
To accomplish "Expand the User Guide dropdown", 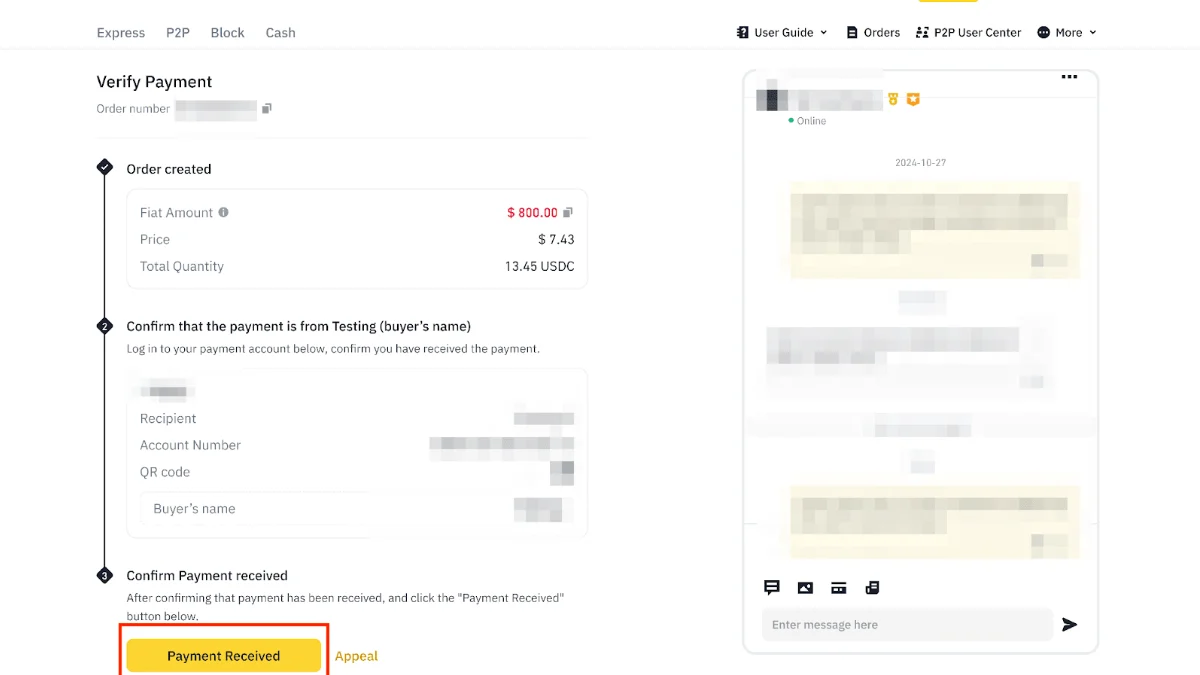I will [x=782, y=32].
